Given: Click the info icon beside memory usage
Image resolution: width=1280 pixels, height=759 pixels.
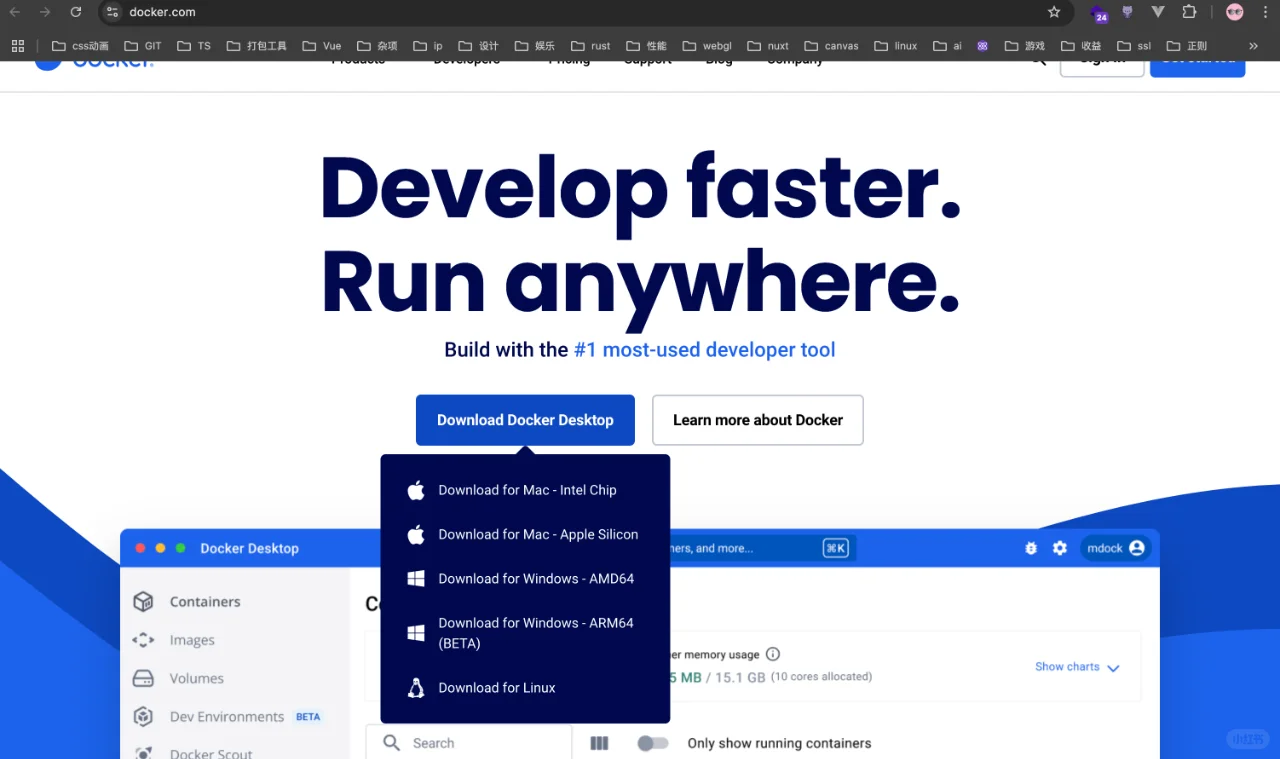Looking at the screenshot, I should (773, 654).
